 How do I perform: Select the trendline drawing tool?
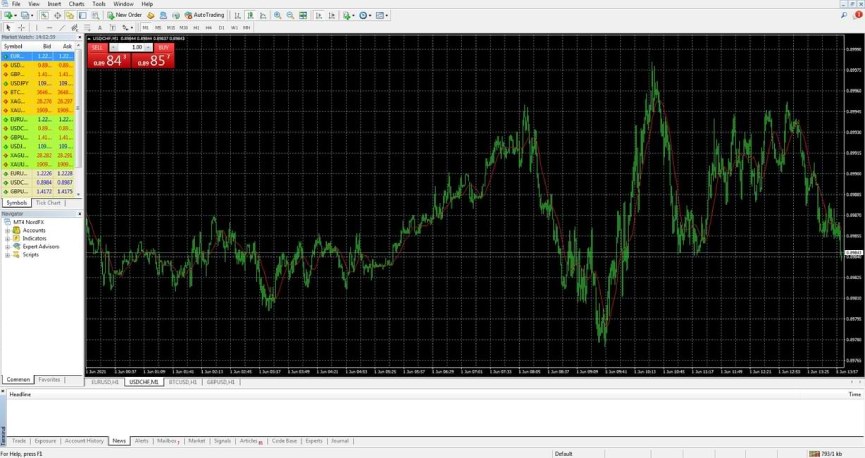62,28
